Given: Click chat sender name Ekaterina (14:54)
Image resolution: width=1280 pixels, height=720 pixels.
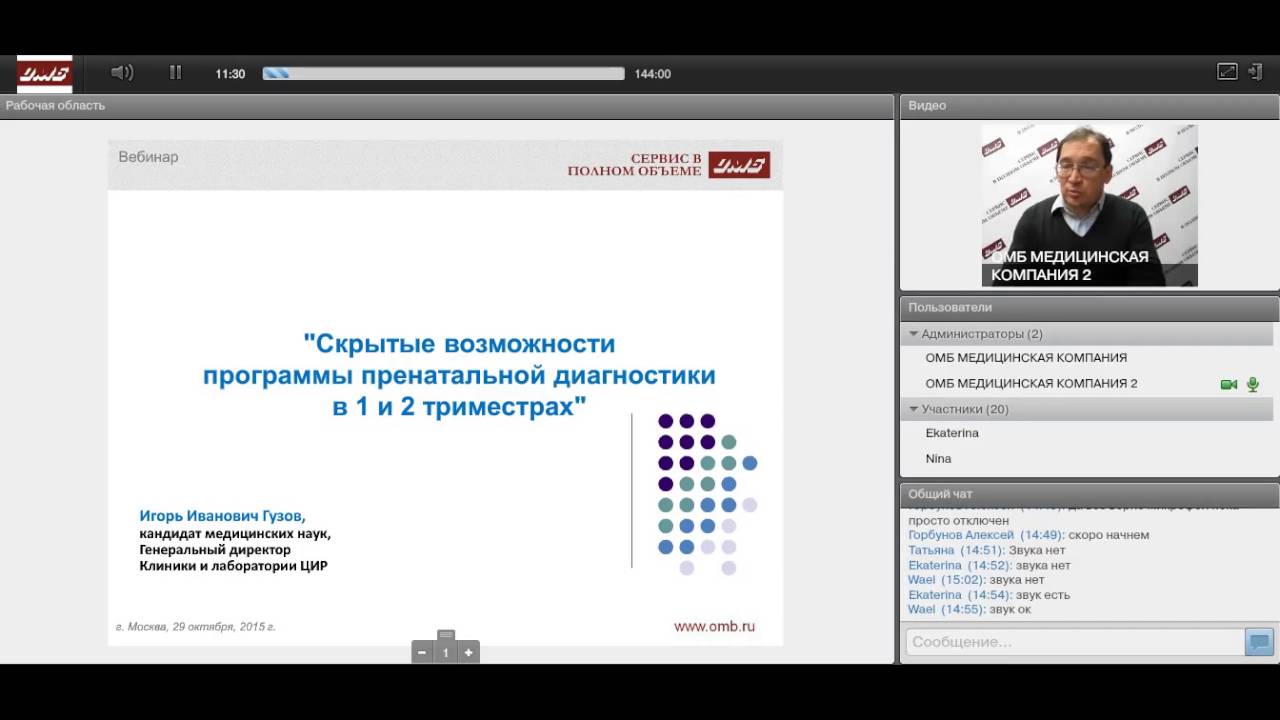Looking at the screenshot, I should click(x=960, y=595).
